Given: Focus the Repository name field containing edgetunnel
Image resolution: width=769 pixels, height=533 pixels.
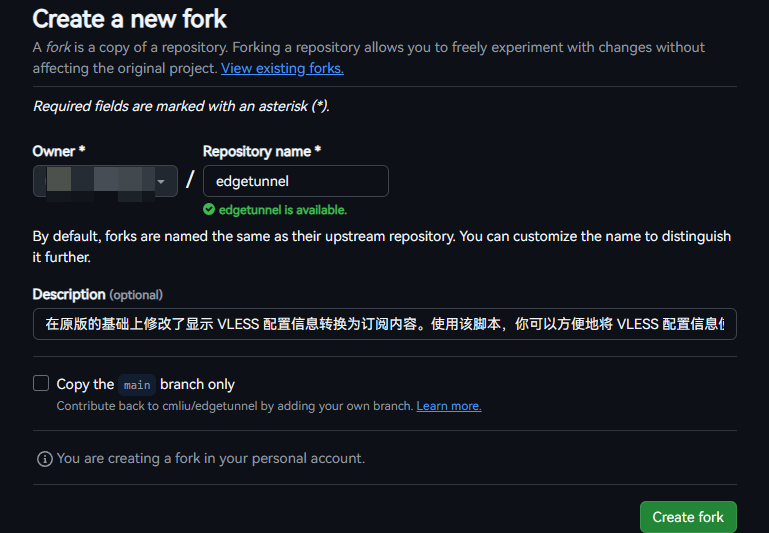Looking at the screenshot, I should (295, 181).
